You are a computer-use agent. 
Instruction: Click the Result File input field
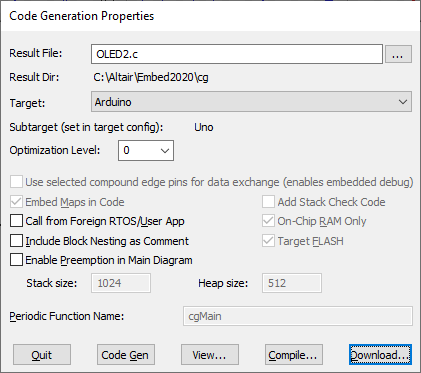tap(237, 54)
